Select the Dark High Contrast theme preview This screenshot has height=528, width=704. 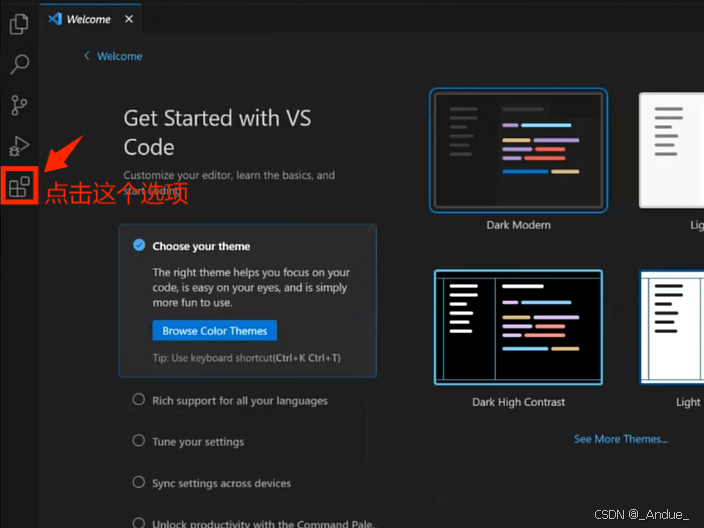click(519, 327)
